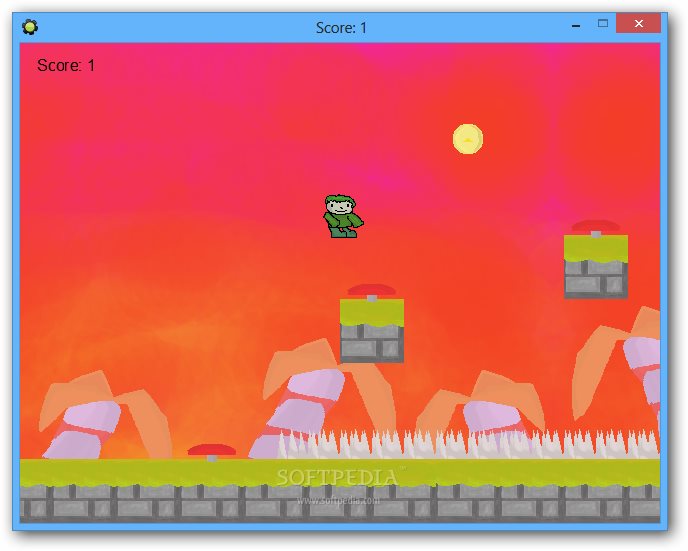Click the red mushroom on middle floating block

pyautogui.click(x=372, y=292)
